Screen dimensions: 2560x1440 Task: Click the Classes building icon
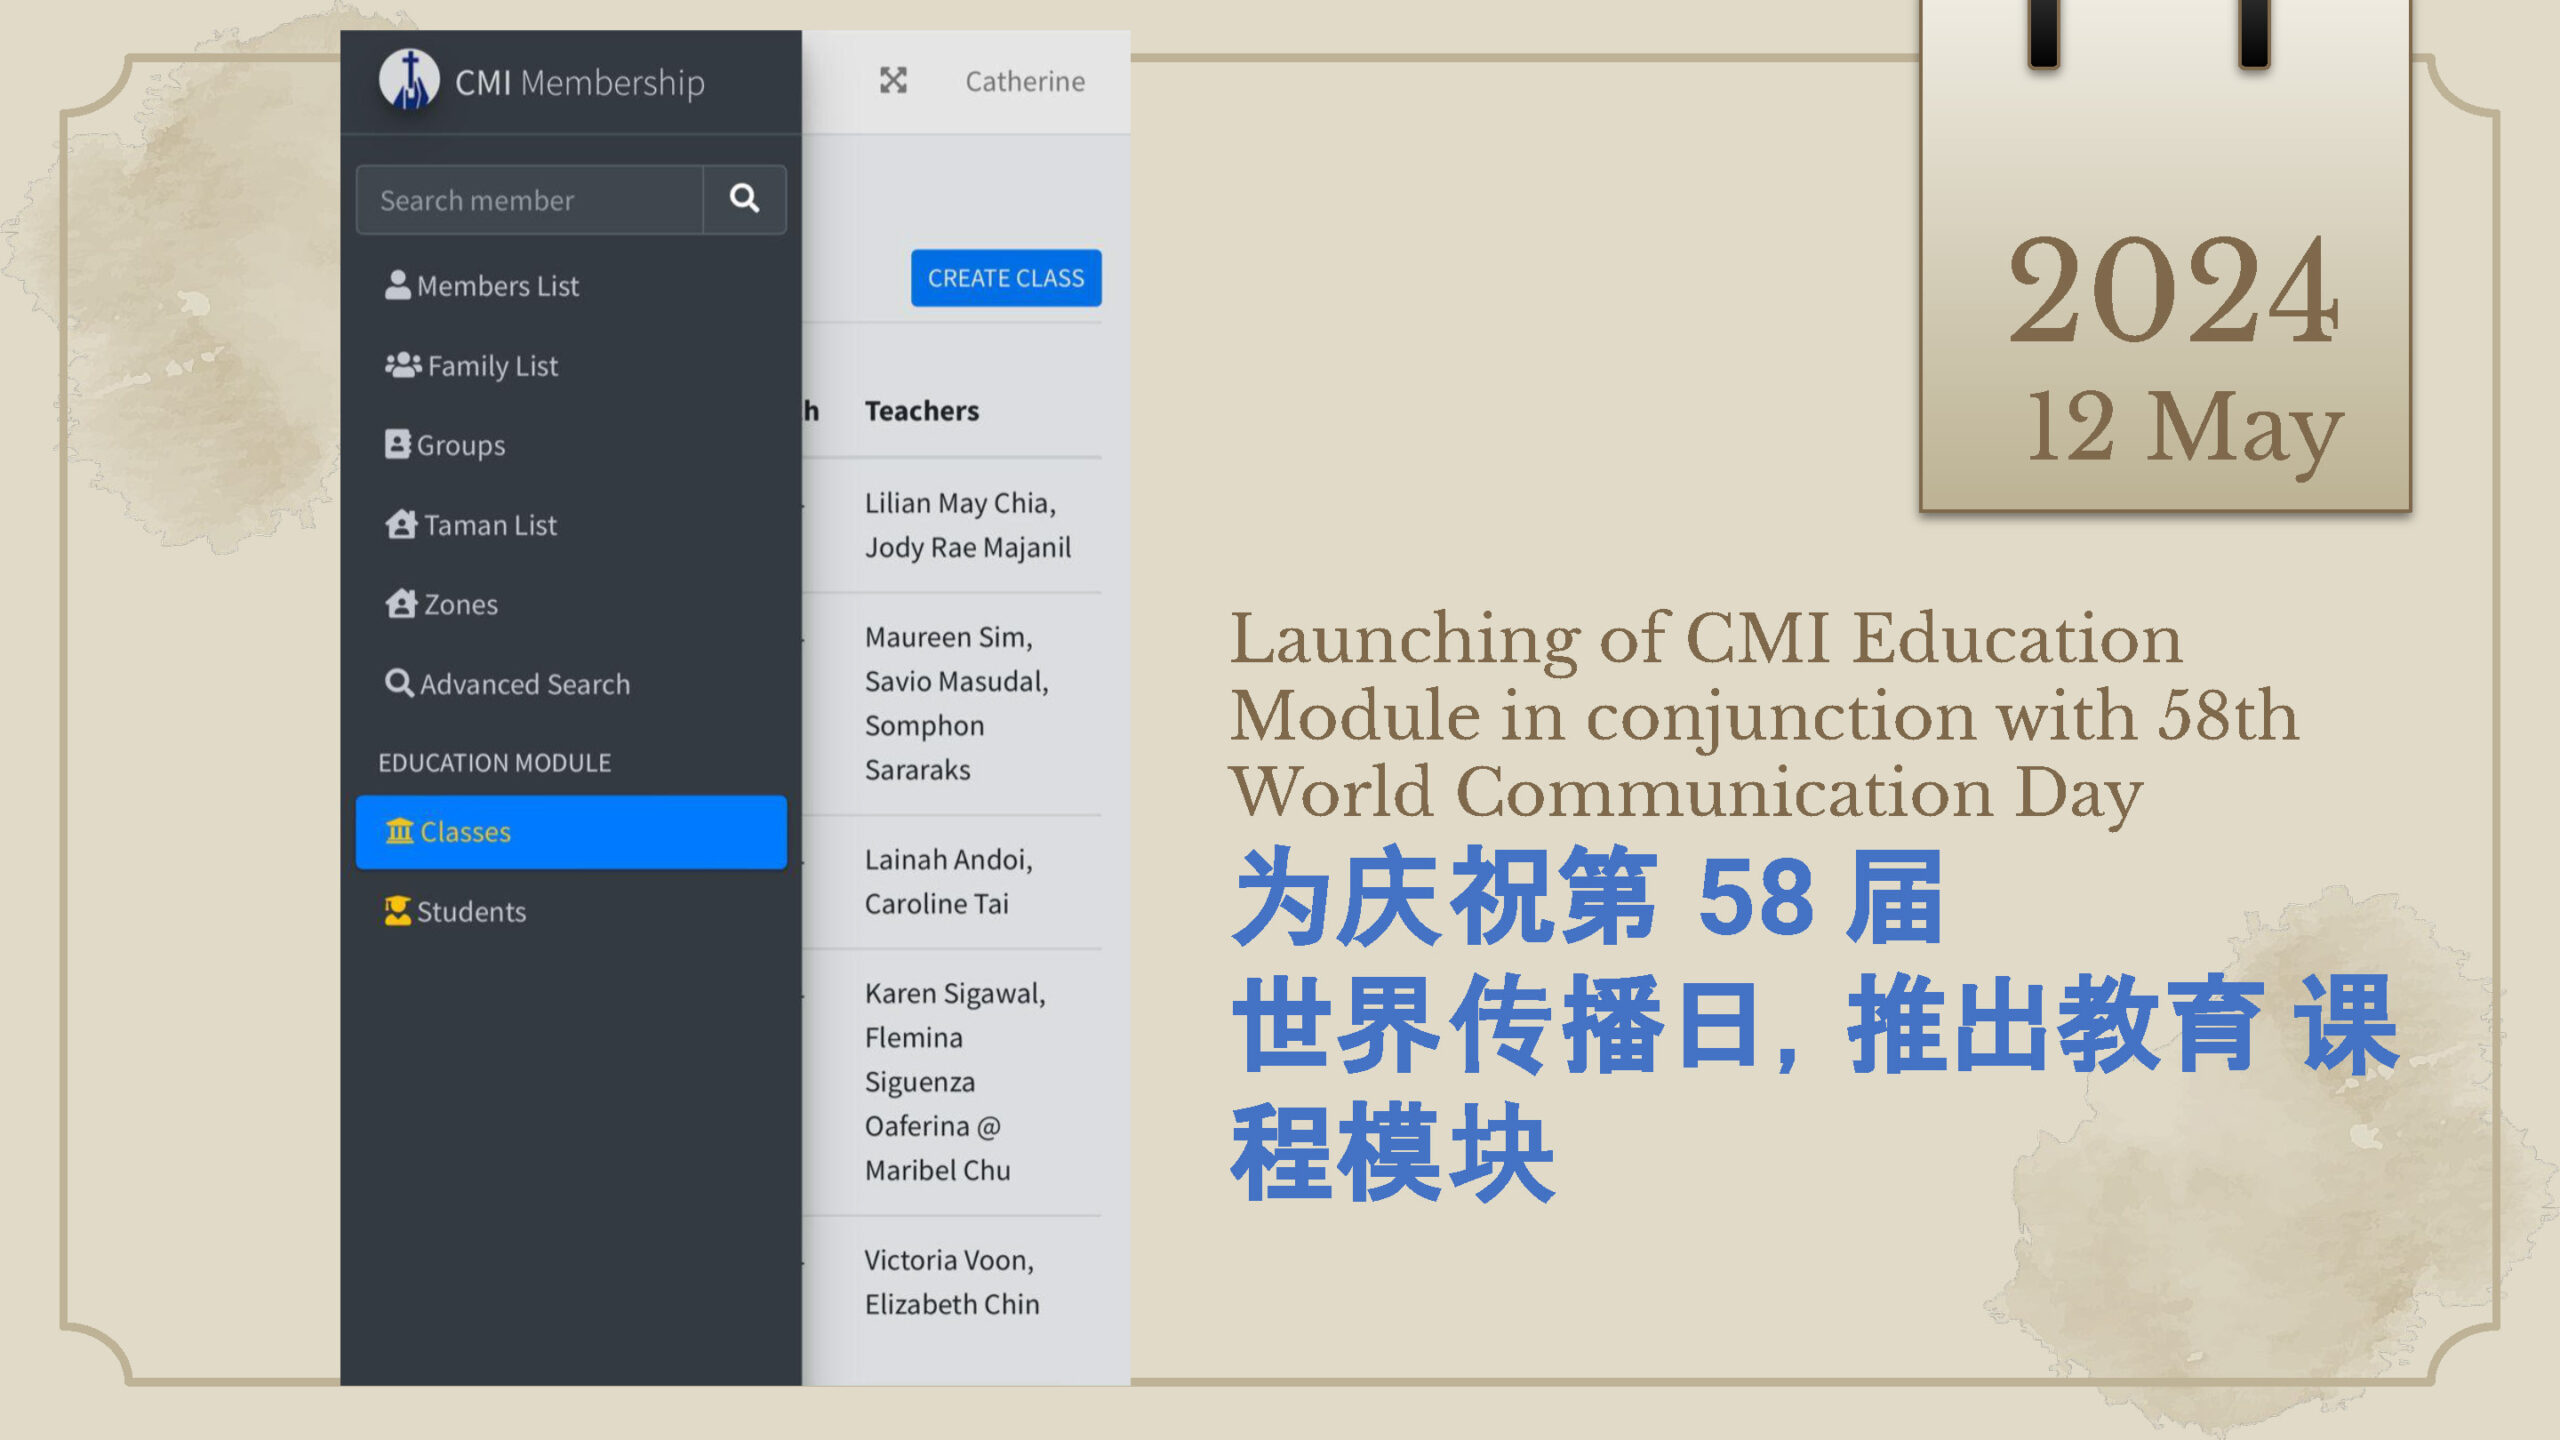(399, 831)
